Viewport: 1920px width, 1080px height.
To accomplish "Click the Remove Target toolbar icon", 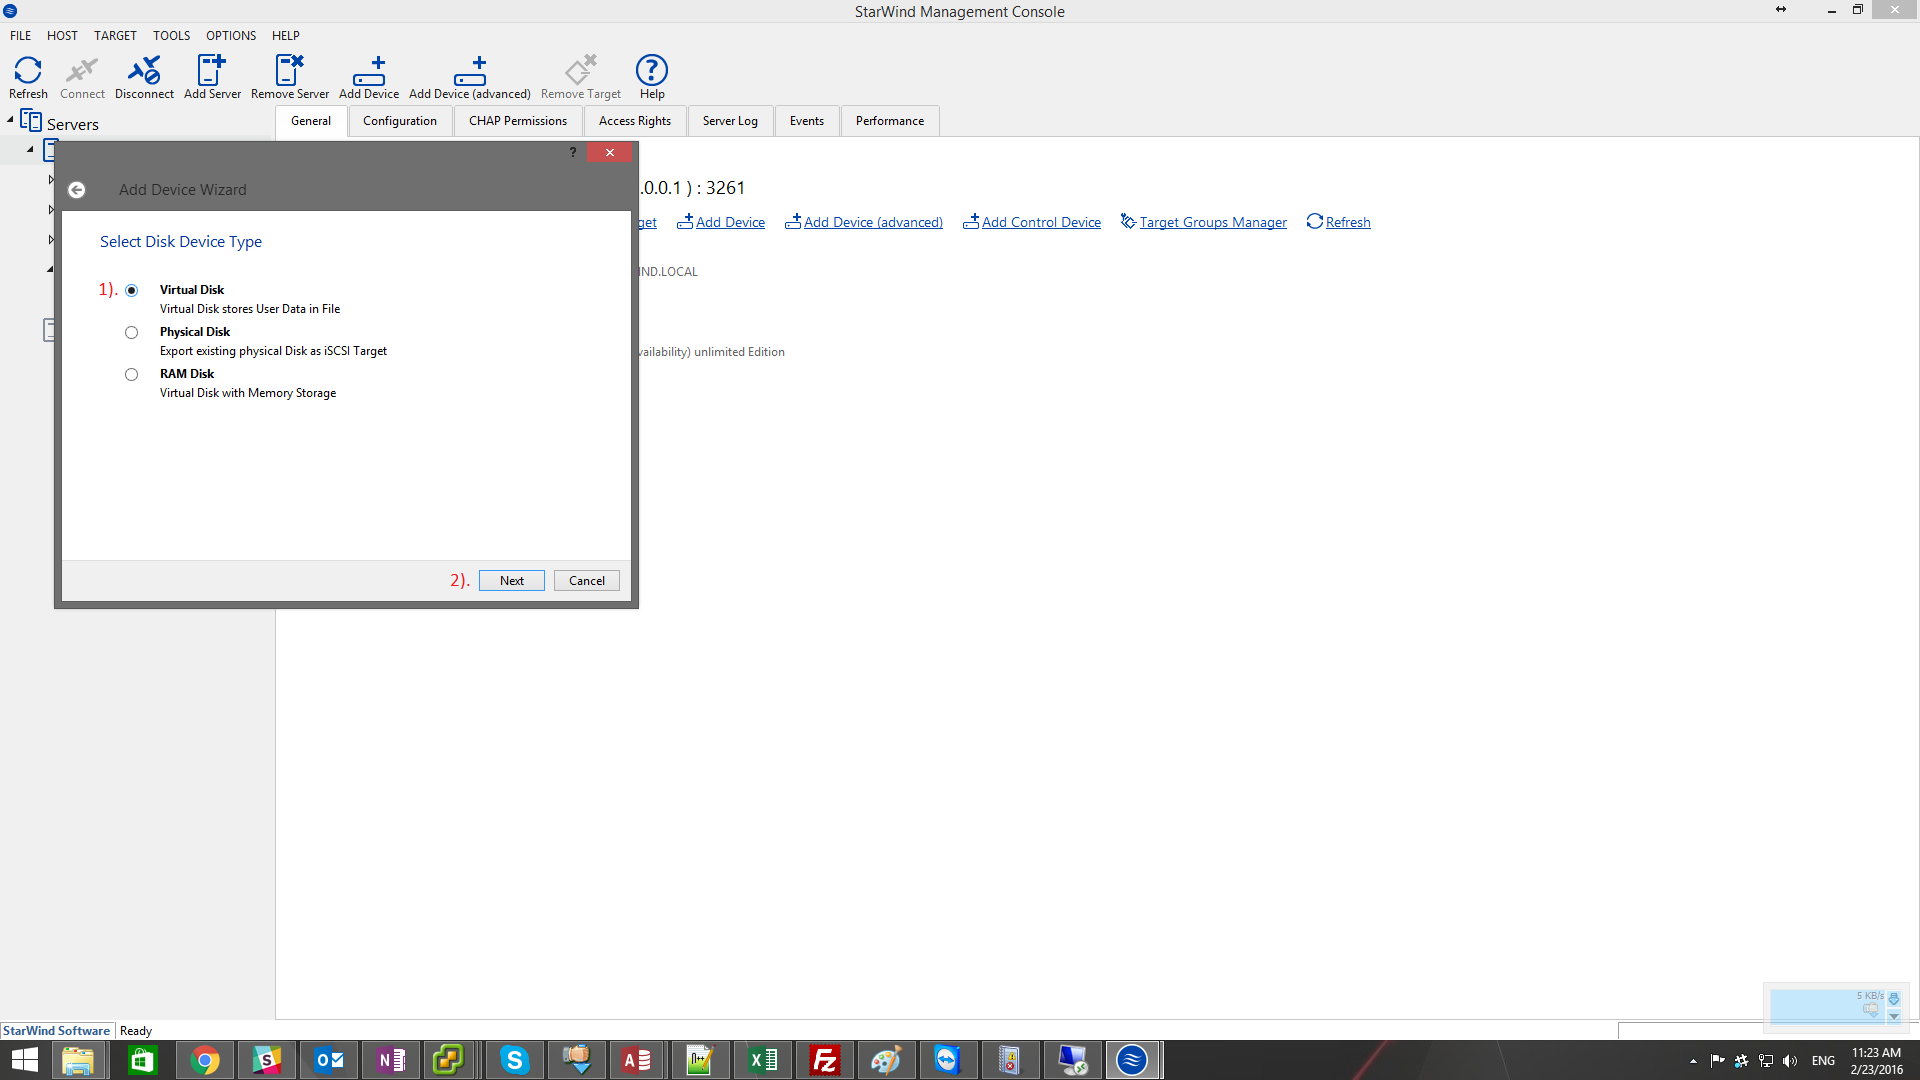I will click(x=581, y=76).
